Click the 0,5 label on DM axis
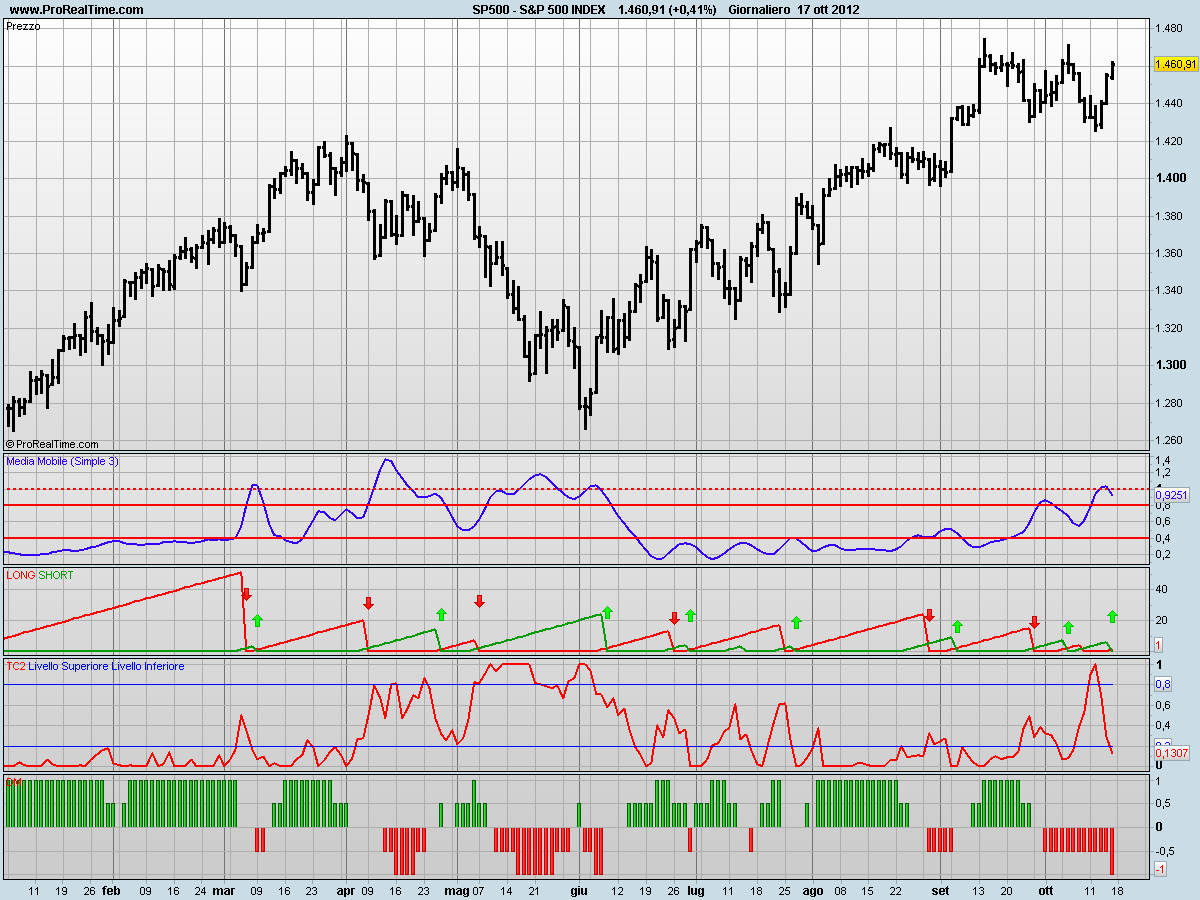Image resolution: width=1200 pixels, height=900 pixels. pyautogui.click(x=1162, y=804)
